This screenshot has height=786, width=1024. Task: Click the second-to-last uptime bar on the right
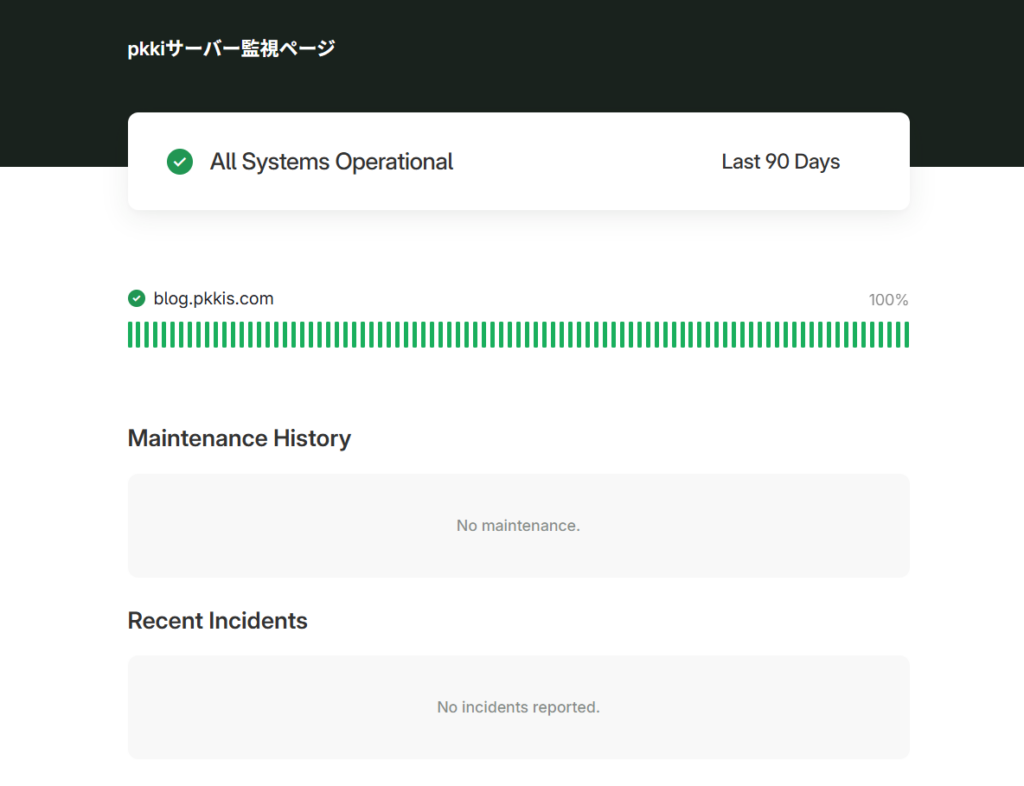pyautogui.click(x=897, y=335)
